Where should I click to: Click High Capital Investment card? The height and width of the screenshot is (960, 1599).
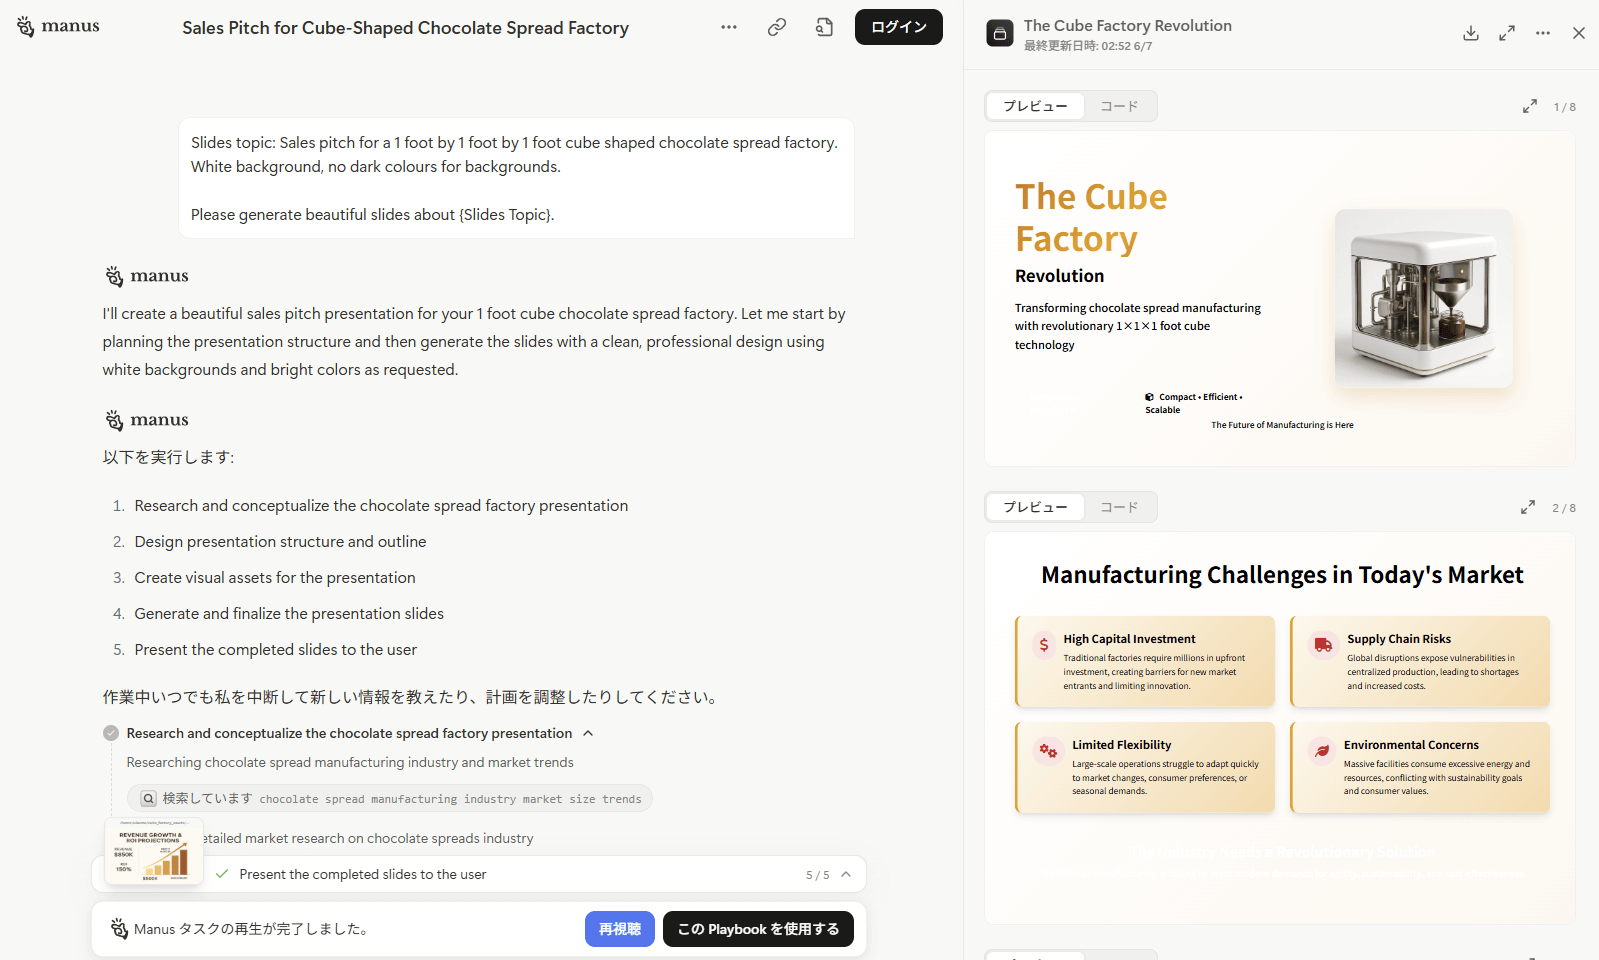(1145, 661)
